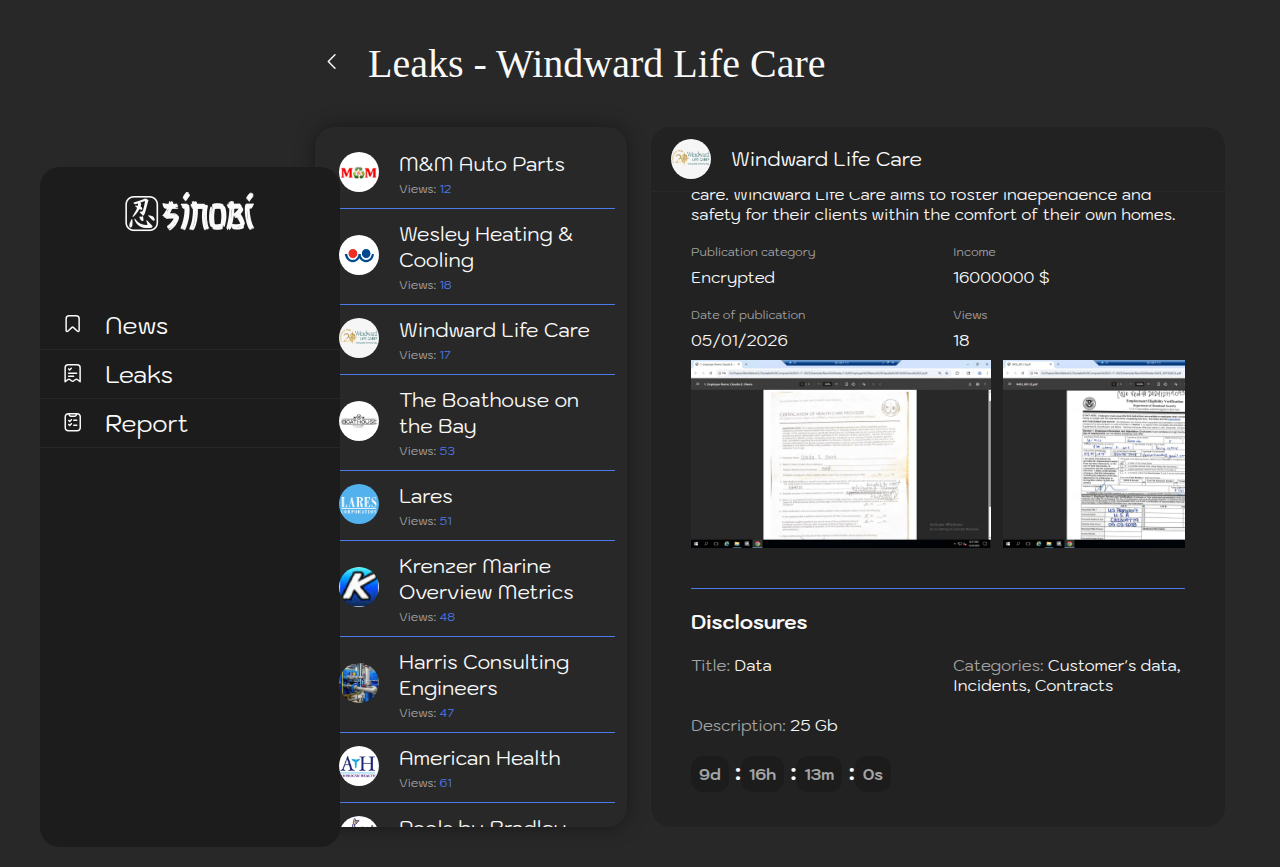Click the Wesley Heating & Cooling logo
1280x867 pixels.
[x=359, y=255]
